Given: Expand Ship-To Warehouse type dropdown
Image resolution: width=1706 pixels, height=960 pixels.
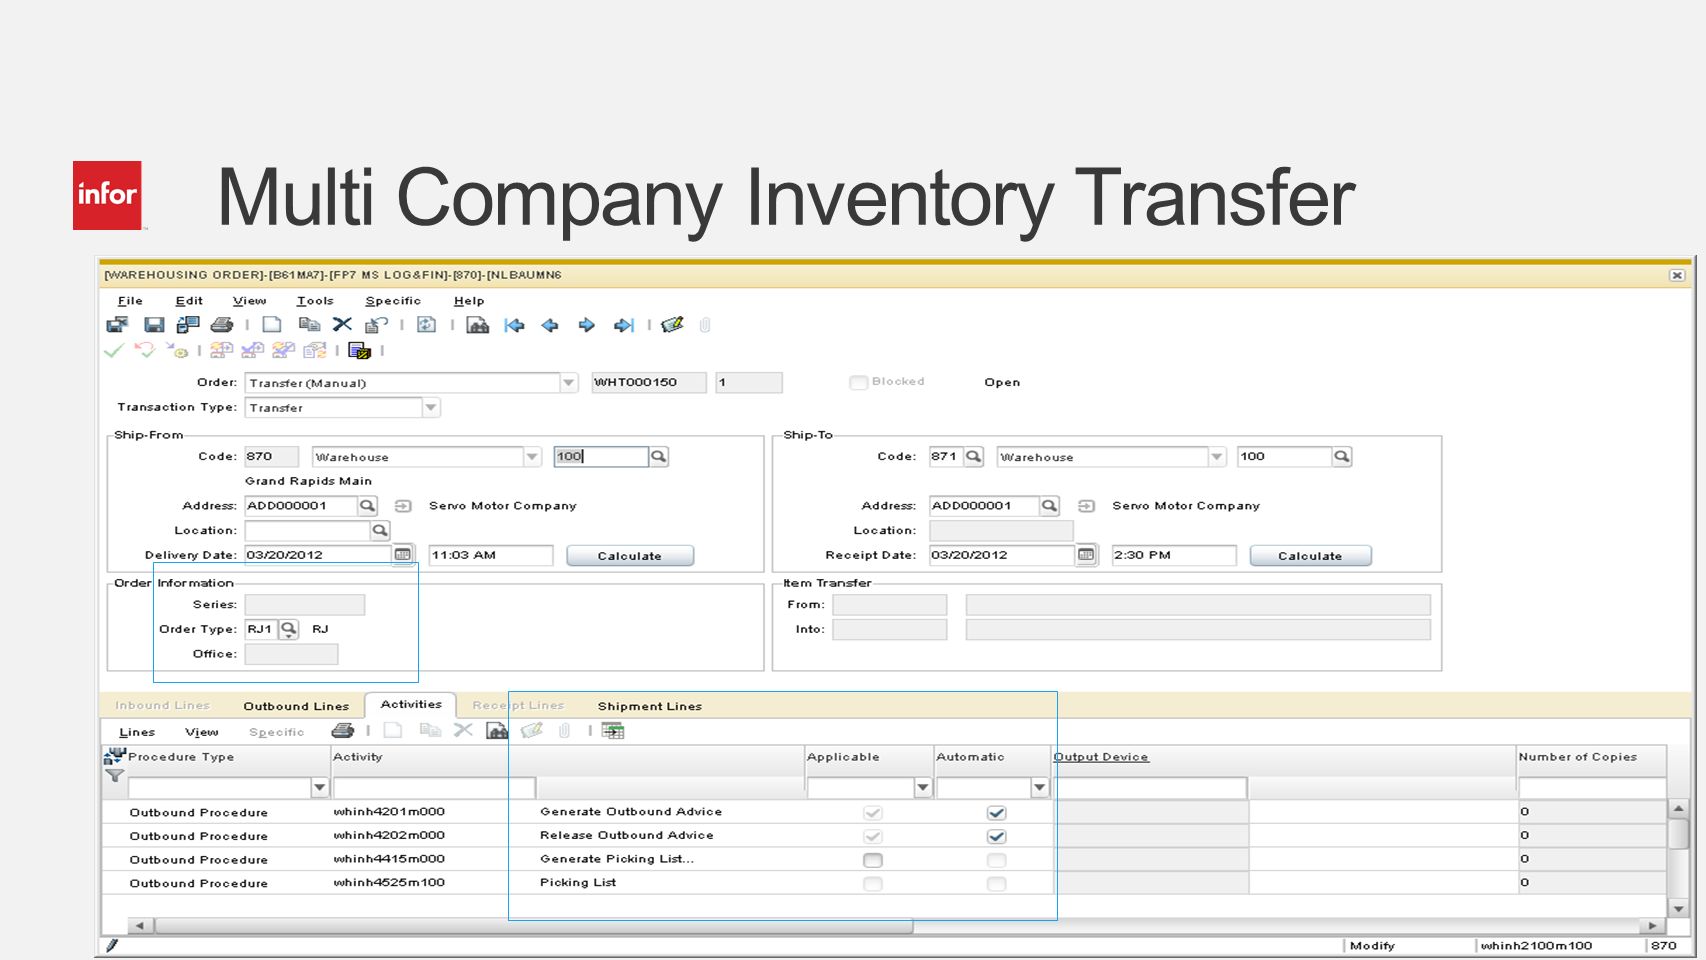Looking at the screenshot, I should (x=1217, y=457).
